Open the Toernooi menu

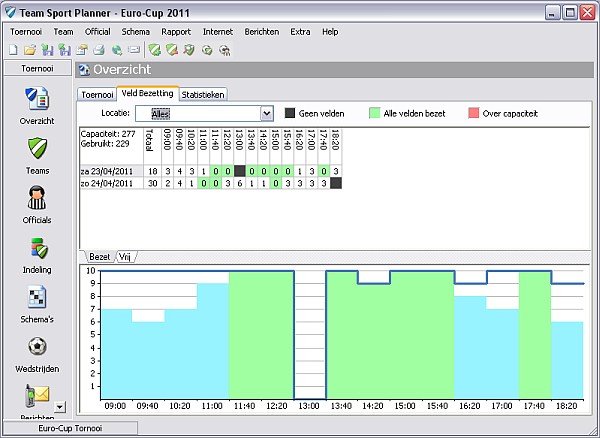coord(26,32)
